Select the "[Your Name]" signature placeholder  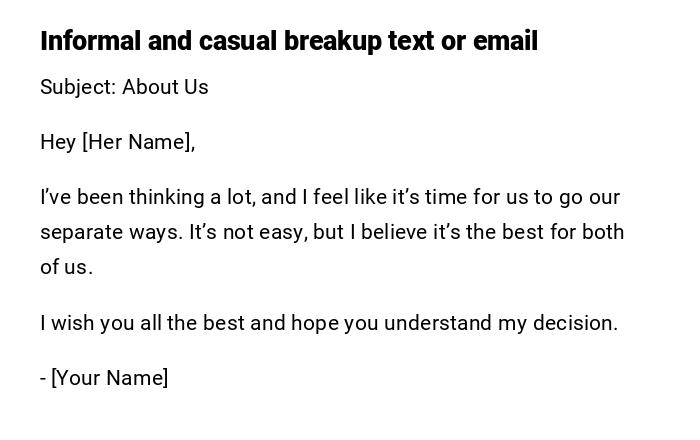(109, 378)
